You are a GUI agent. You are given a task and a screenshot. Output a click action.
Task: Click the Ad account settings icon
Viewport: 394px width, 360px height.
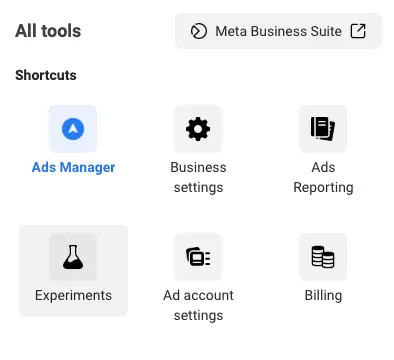[x=198, y=257]
